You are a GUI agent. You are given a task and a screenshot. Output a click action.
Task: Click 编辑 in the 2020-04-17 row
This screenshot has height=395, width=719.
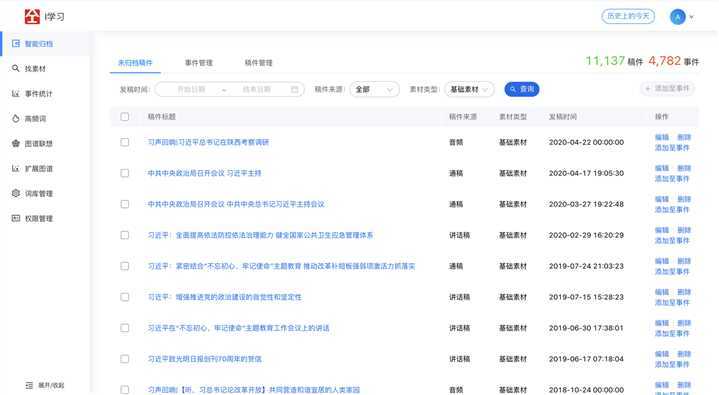[x=662, y=168]
